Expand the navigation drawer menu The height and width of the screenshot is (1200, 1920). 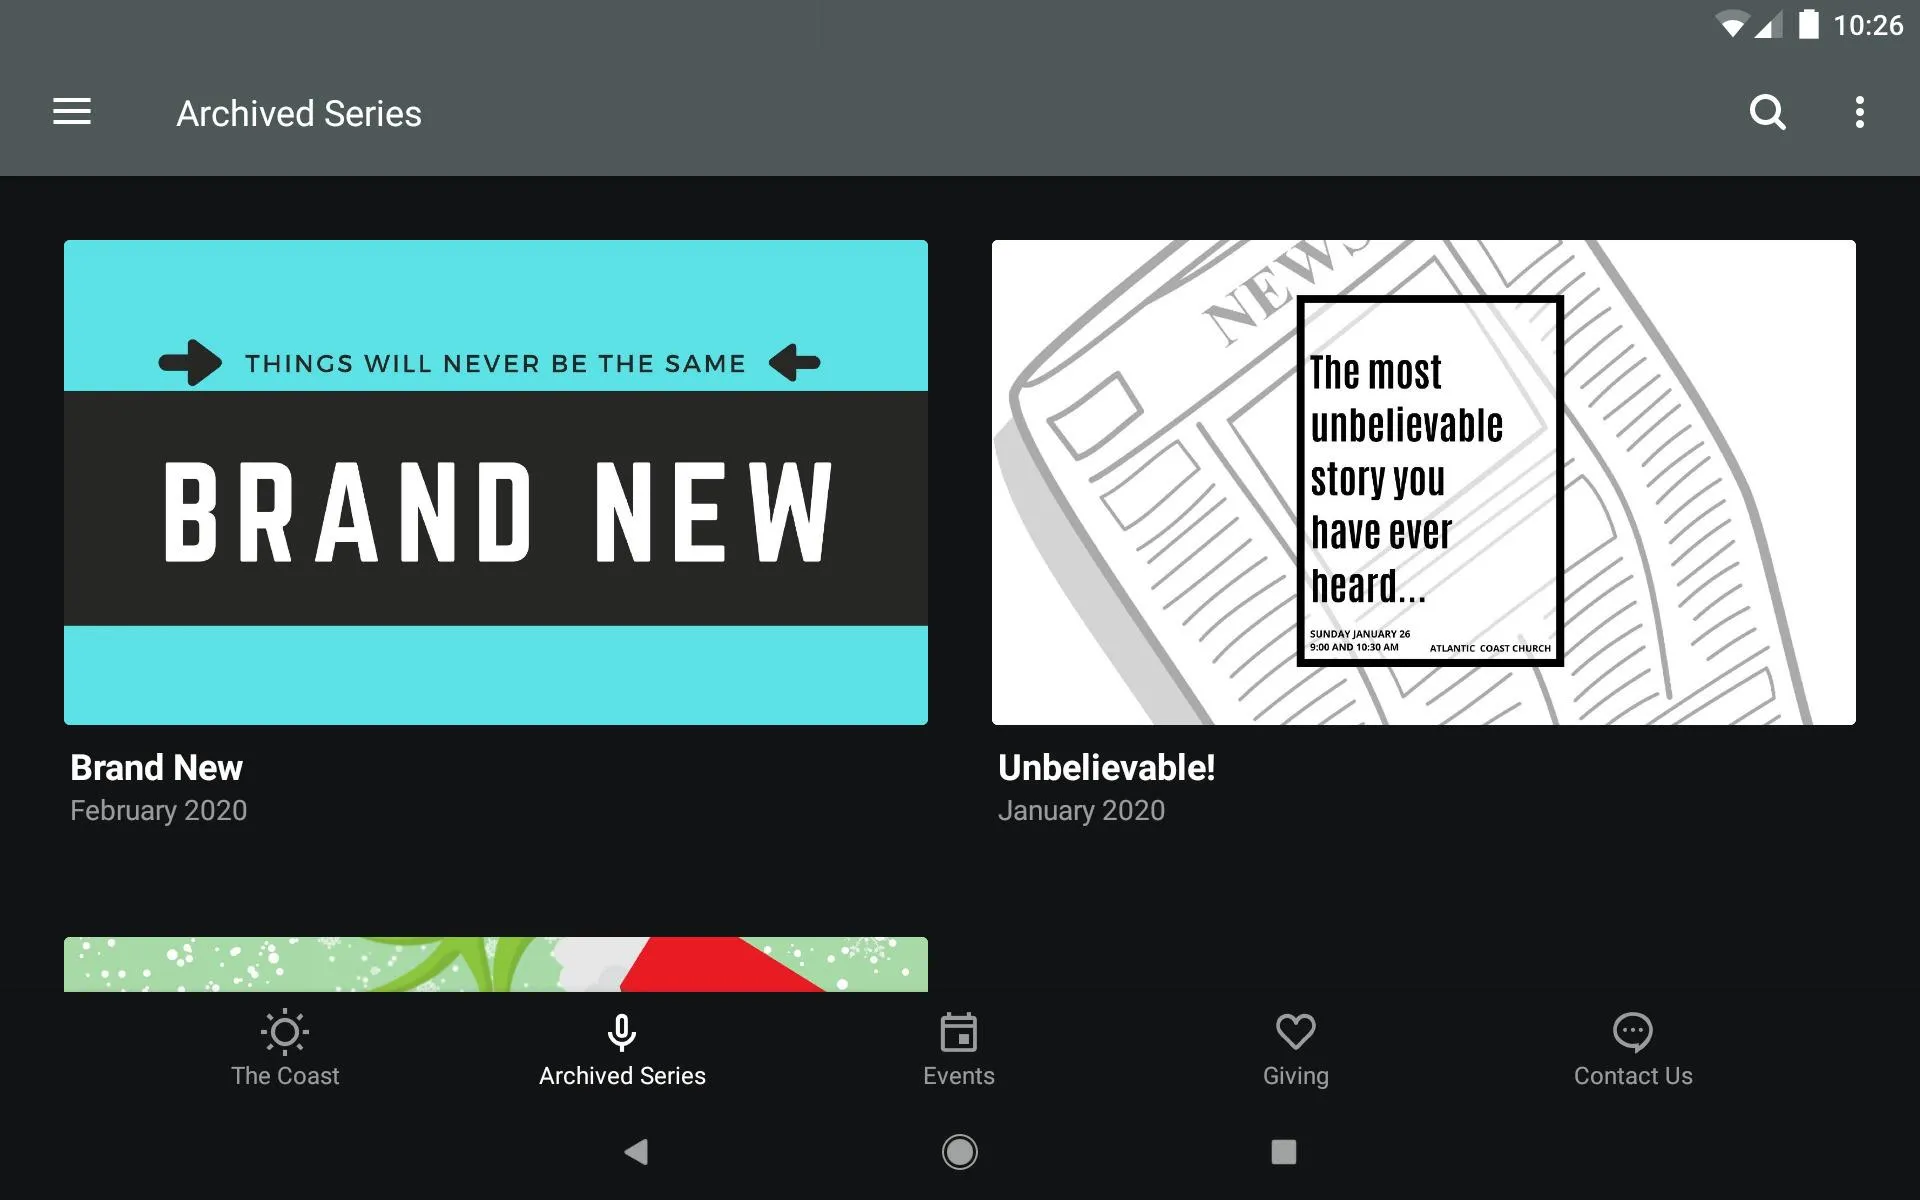pyautogui.click(x=72, y=112)
